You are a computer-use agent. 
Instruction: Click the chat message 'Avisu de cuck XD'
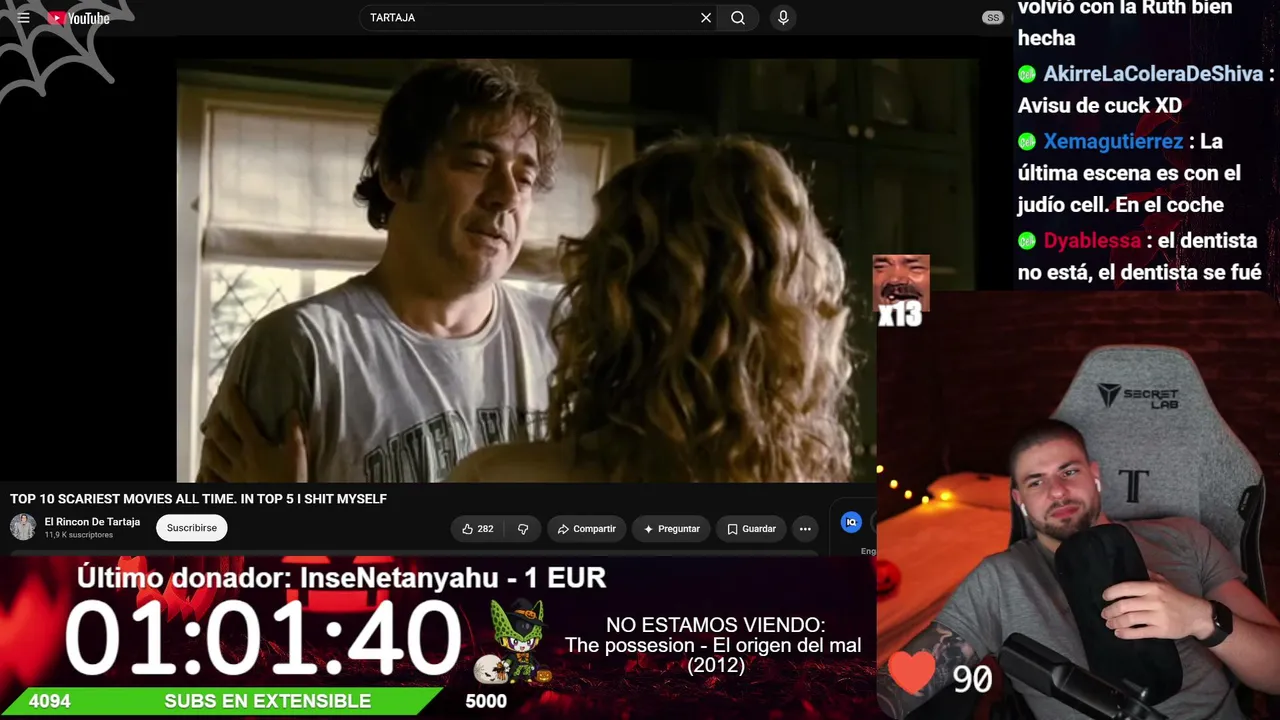pos(1100,105)
